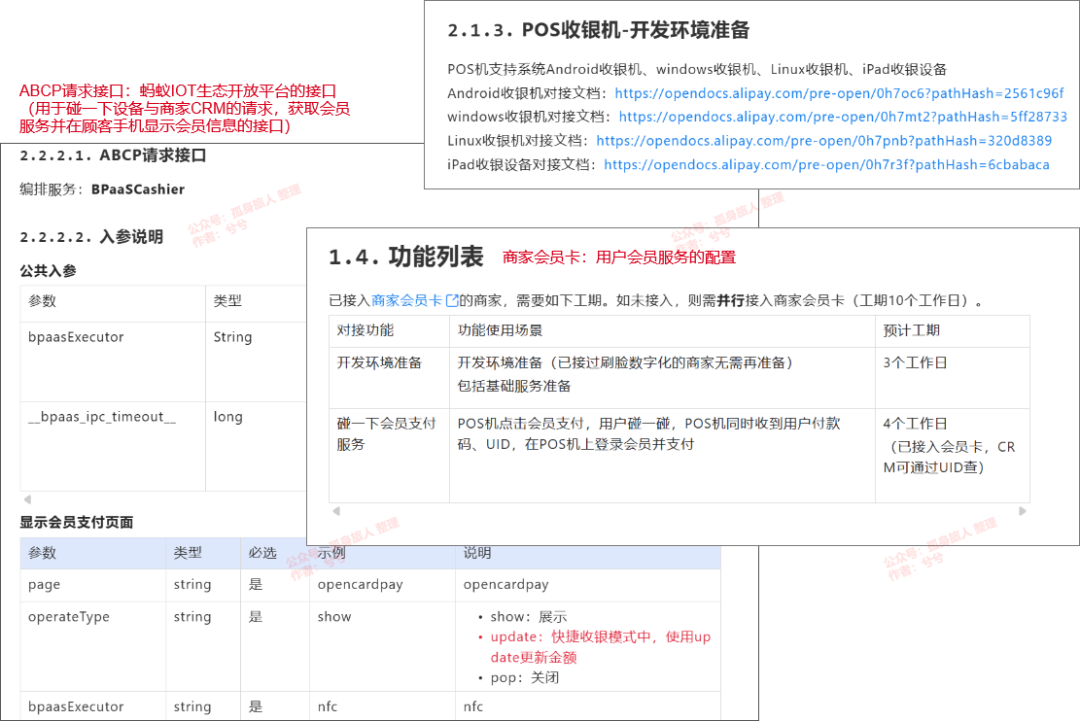This screenshot has height=721, width=1080.
Task: Click left scroll arrow under 公共入参 table
Action: tap(27, 499)
